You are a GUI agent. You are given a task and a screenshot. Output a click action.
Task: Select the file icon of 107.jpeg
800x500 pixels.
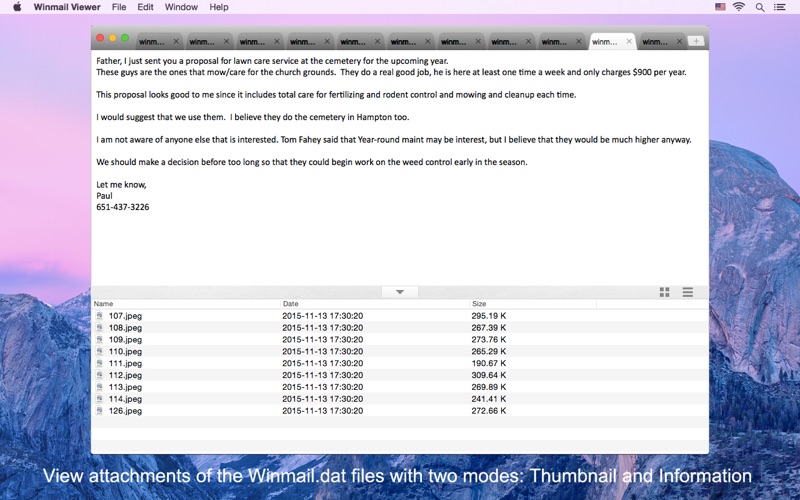(x=99, y=316)
